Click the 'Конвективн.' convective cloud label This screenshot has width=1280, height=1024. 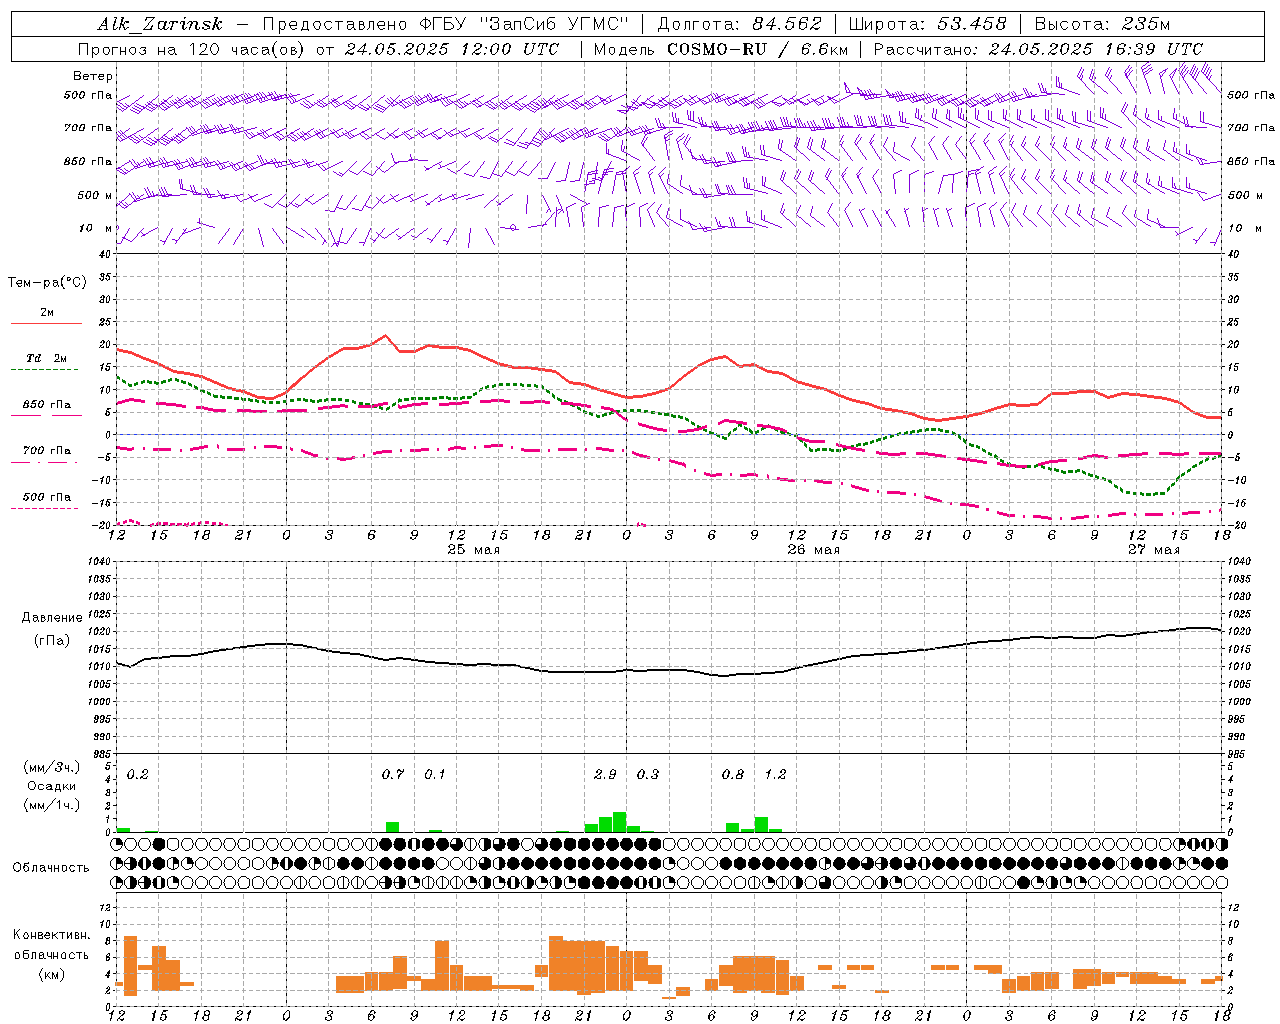[x=51, y=935]
